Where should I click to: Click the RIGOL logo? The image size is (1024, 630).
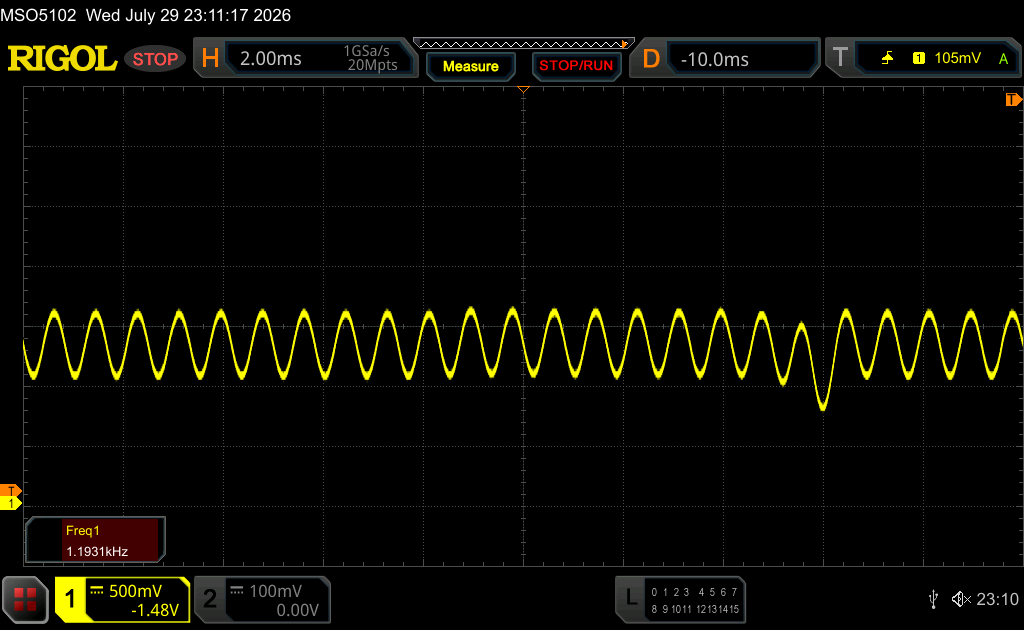click(x=62, y=59)
